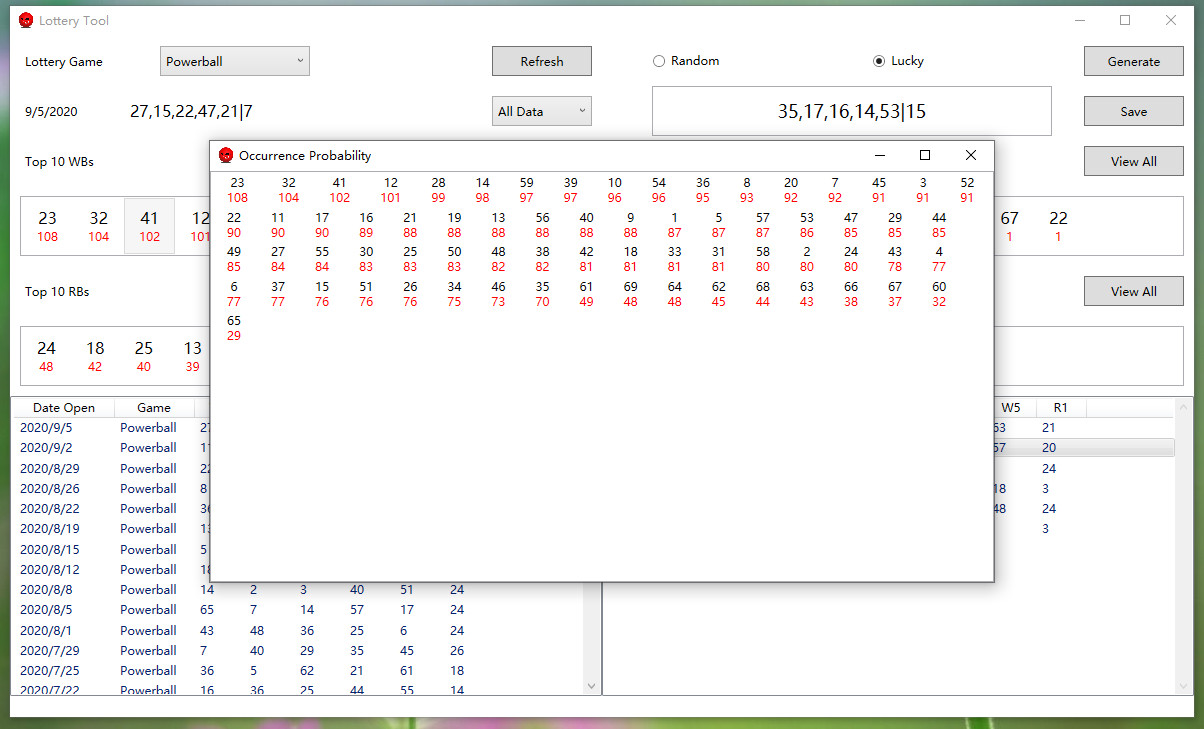Click highlighted white ball 41 in Top 10 WBs
Image resolution: width=1204 pixels, height=729 pixels.
[x=149, y=226]
